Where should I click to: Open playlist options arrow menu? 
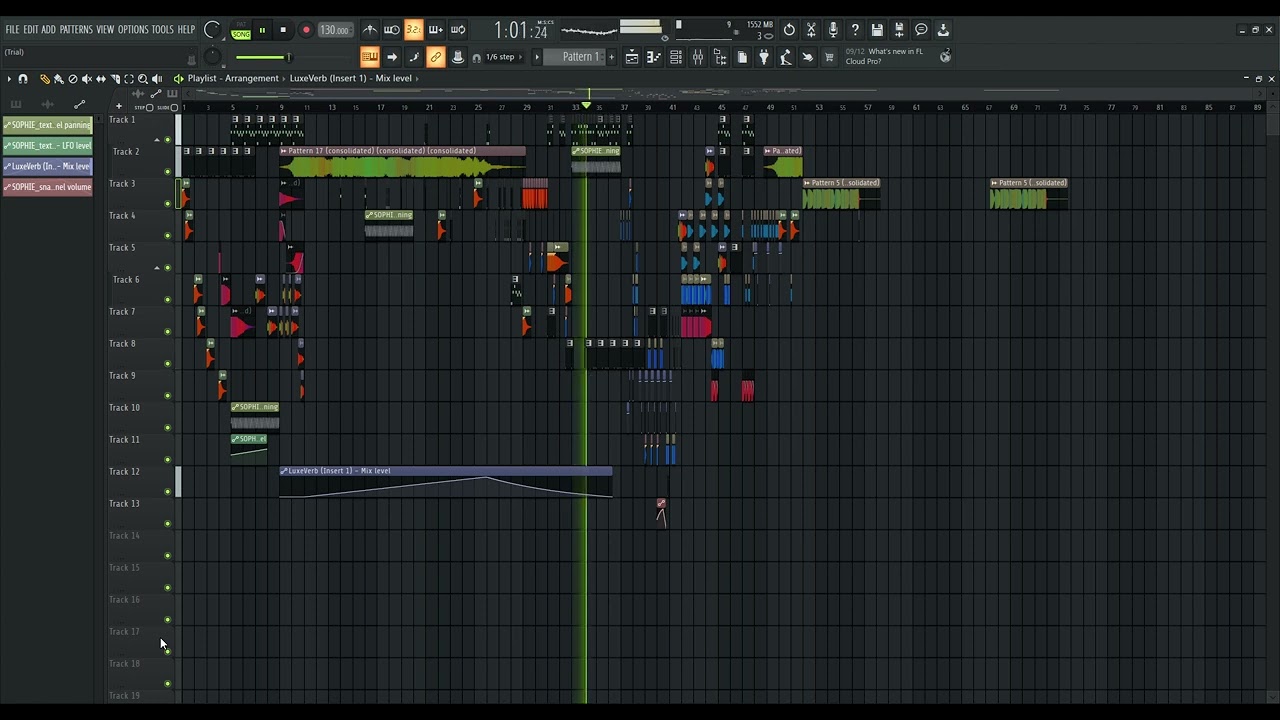point(9,78)
